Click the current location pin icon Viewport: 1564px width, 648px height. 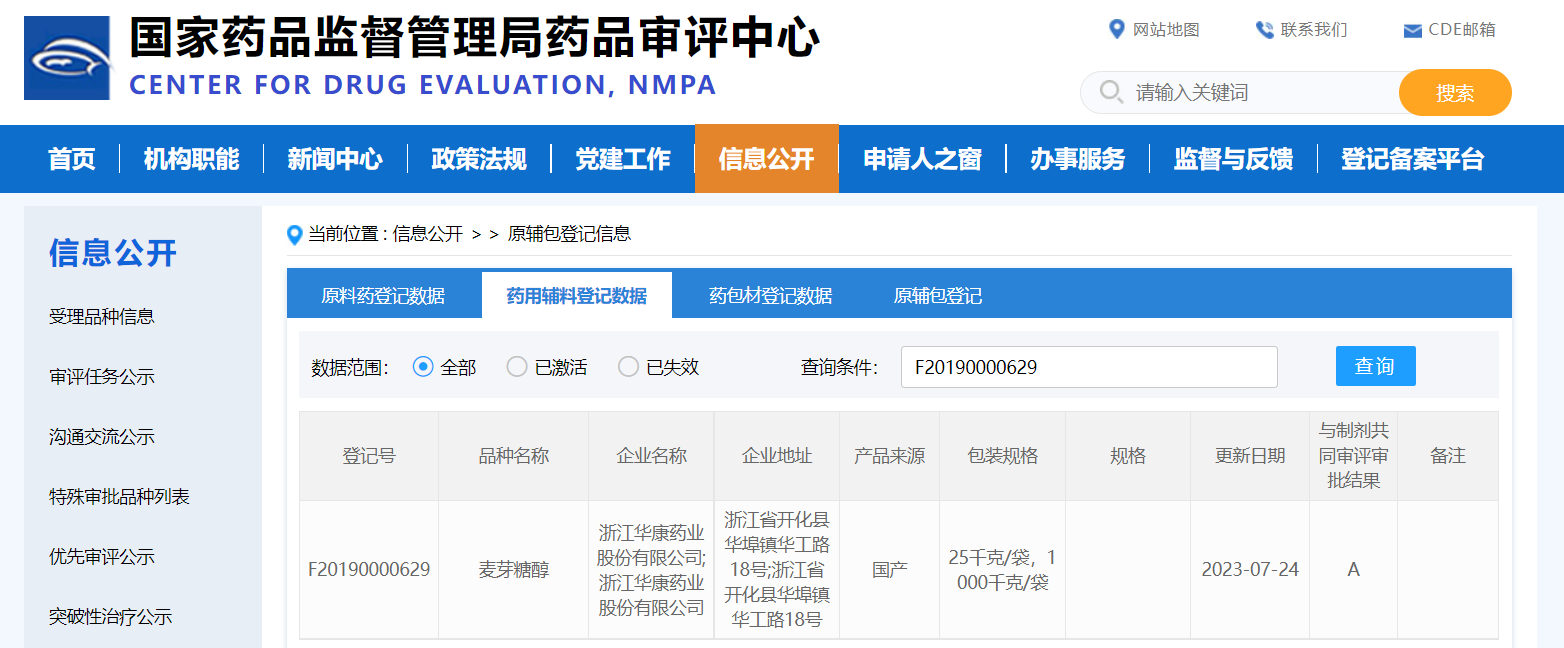tap(294, 235)
